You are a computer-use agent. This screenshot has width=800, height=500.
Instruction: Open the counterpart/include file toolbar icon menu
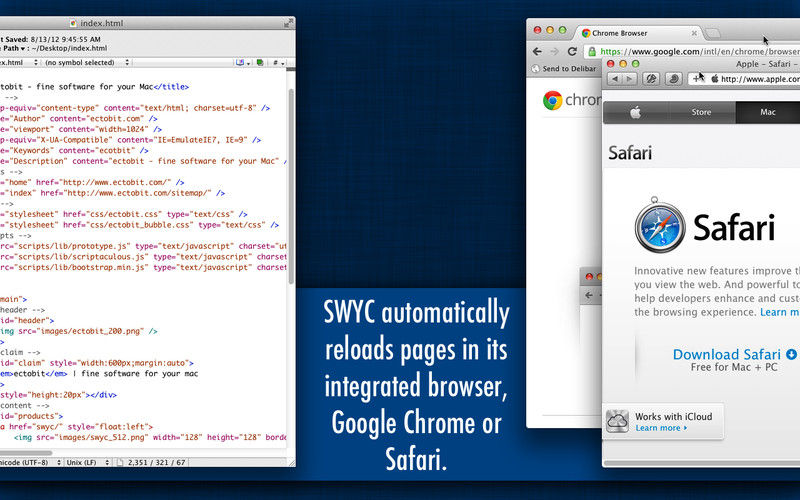click(242, 62)
